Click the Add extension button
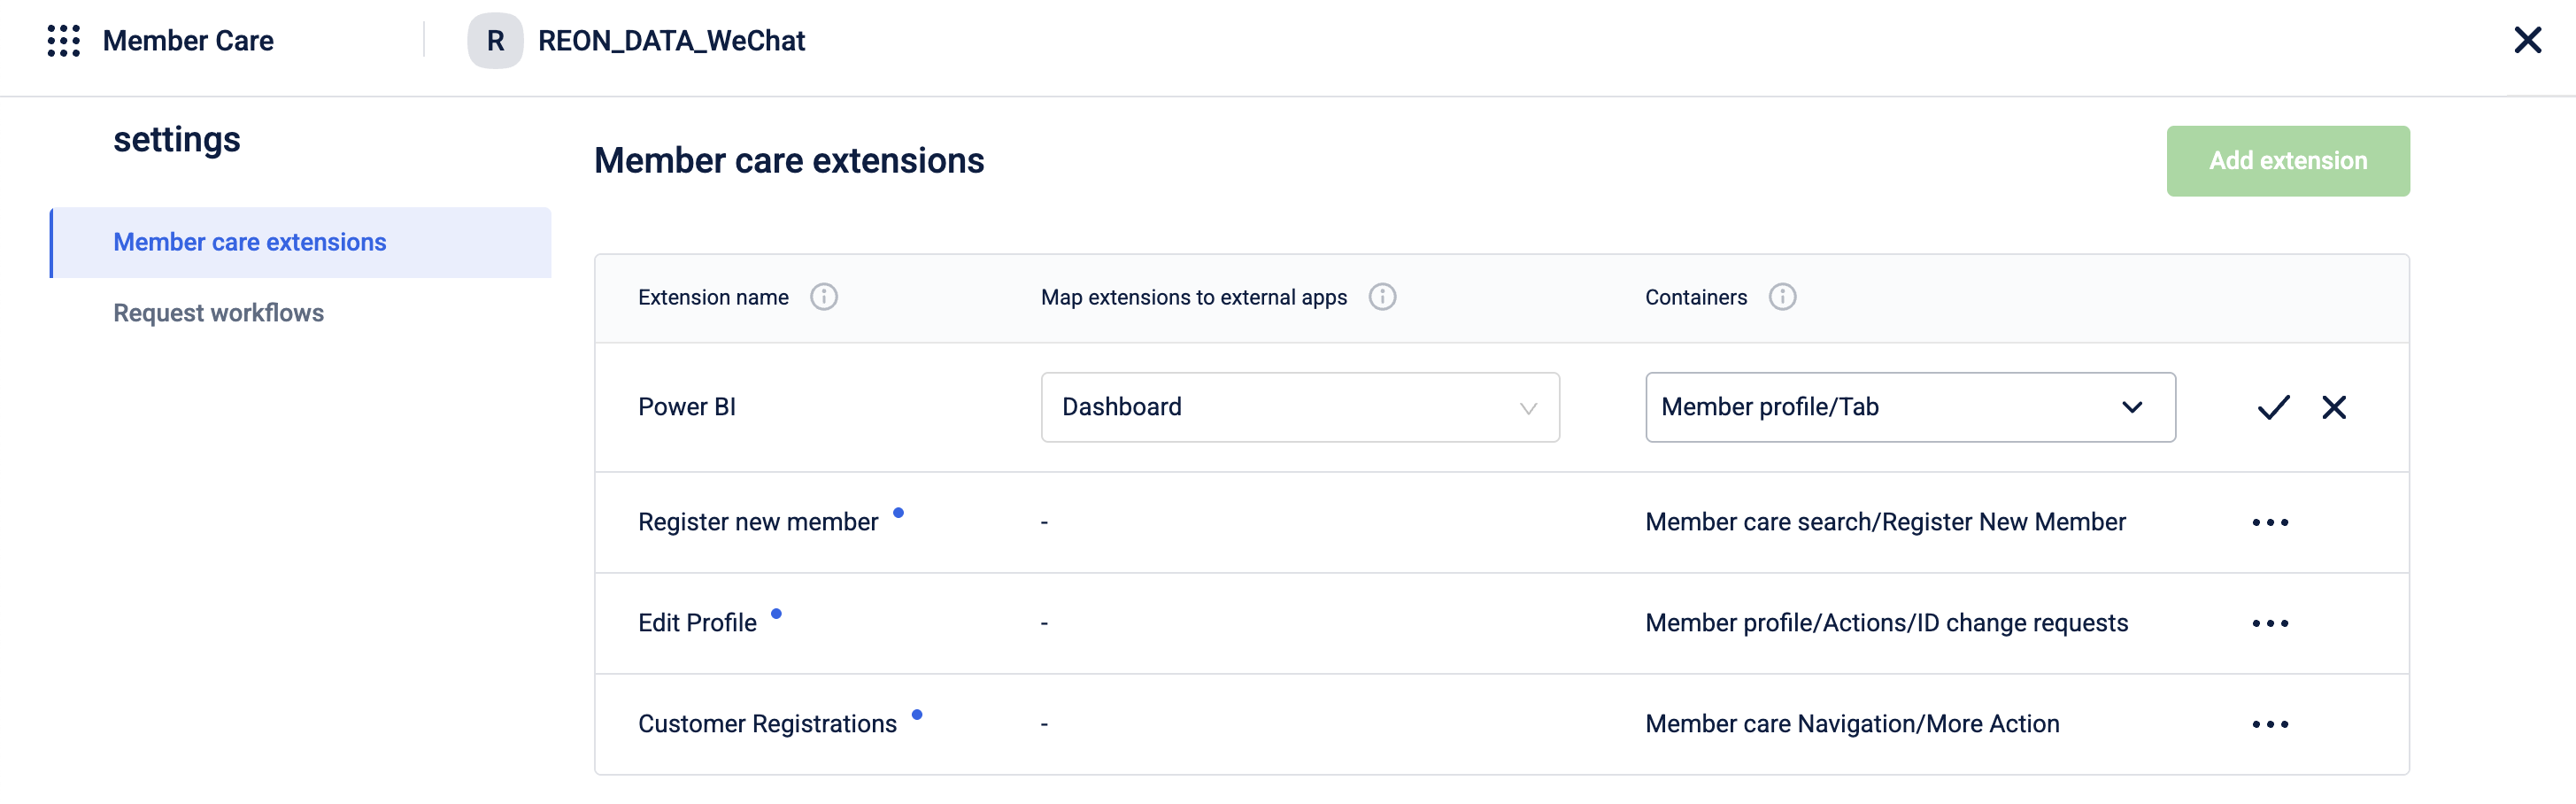This screenshot has height=804, width=2576. tap(2287, 161)
